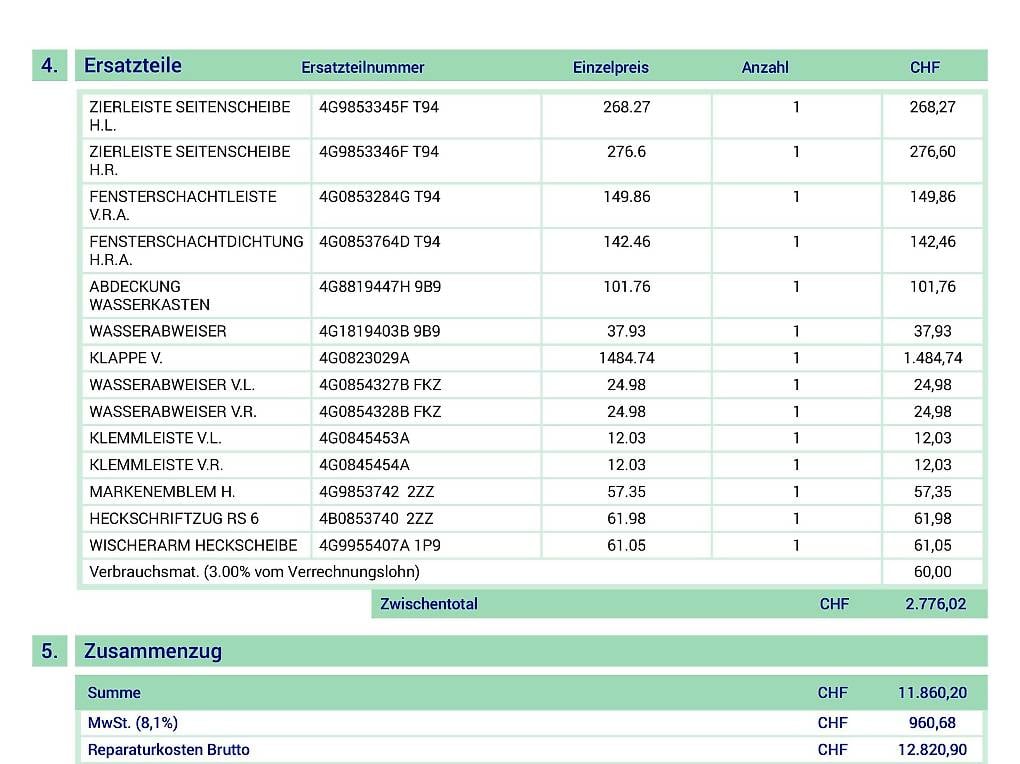Click the ABDECKUNG WASSERKASTEN description
1020x764 pixels.
pos(150,295)
